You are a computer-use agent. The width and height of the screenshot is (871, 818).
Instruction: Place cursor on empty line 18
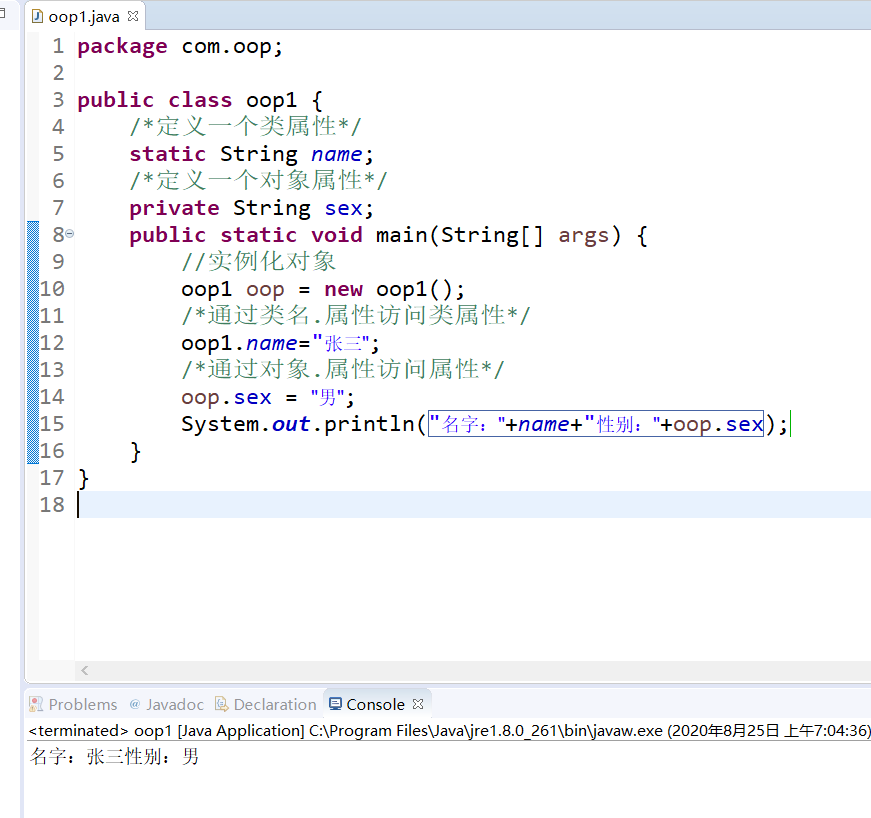472,504
